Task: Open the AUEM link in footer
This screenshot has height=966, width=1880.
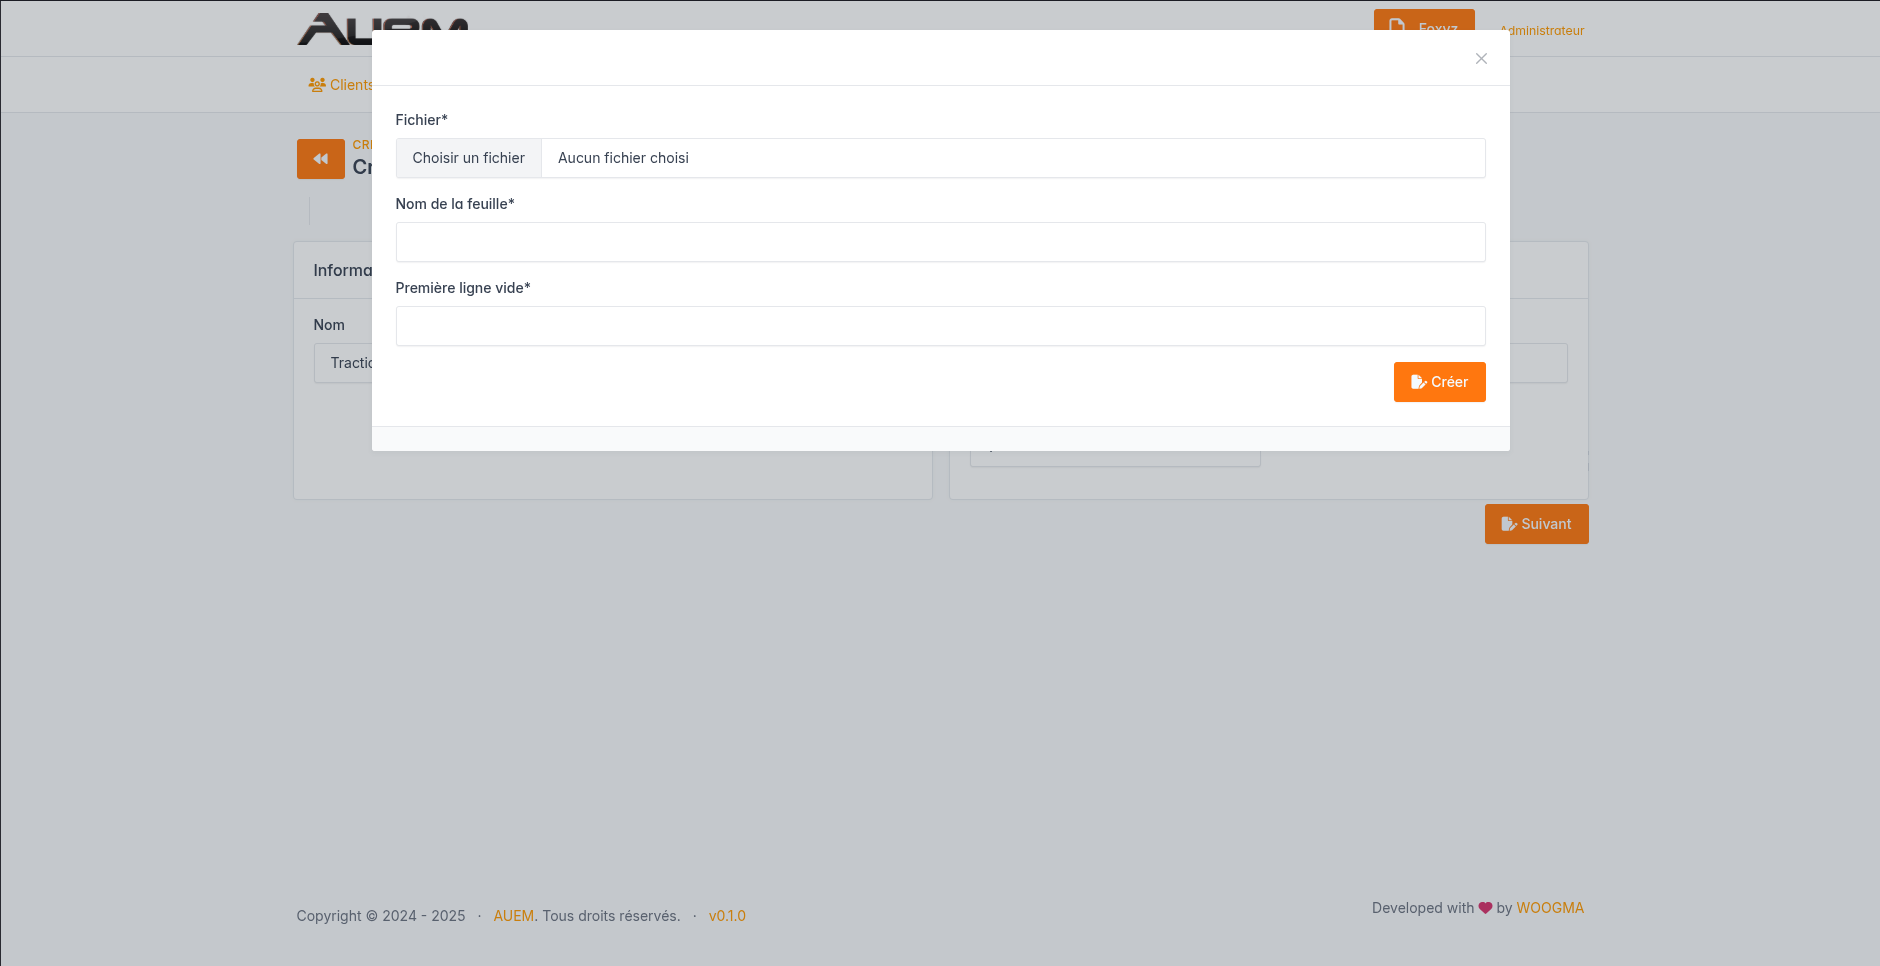Action: (513, 916)
